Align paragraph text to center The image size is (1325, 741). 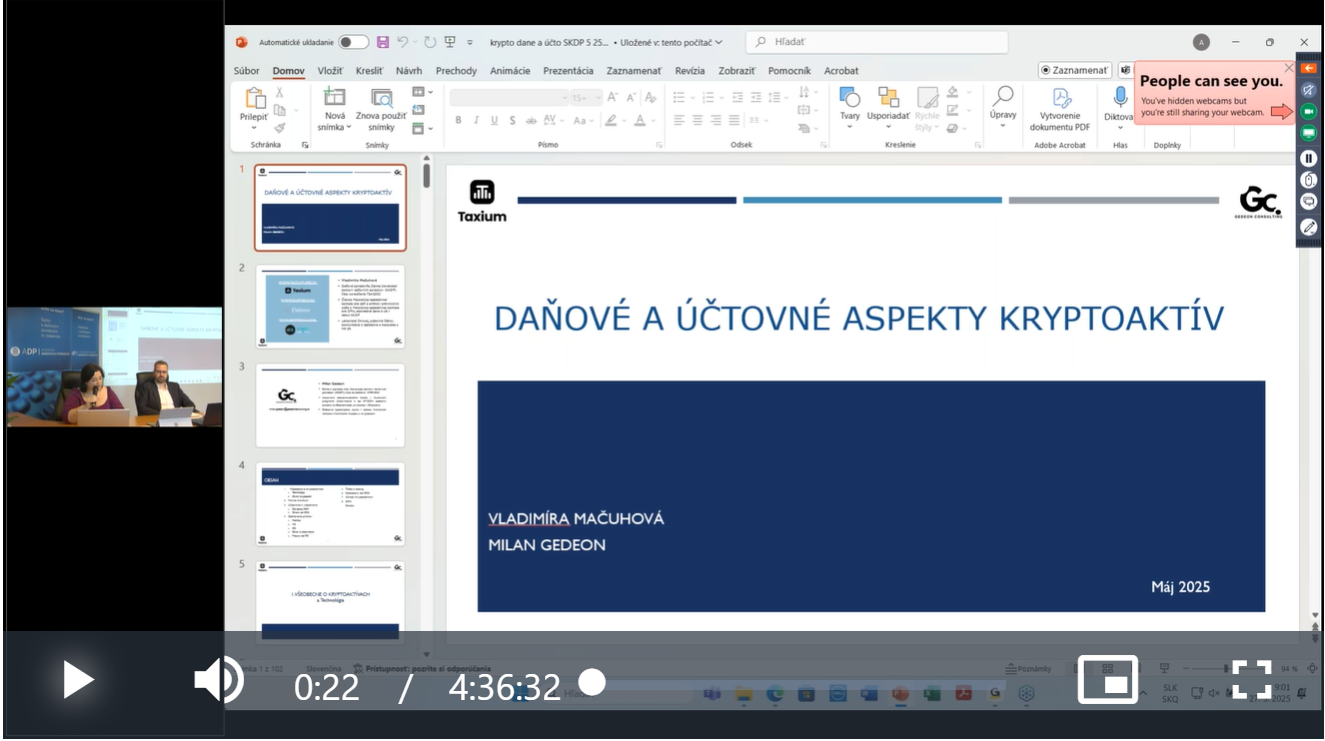pos(698,120)
